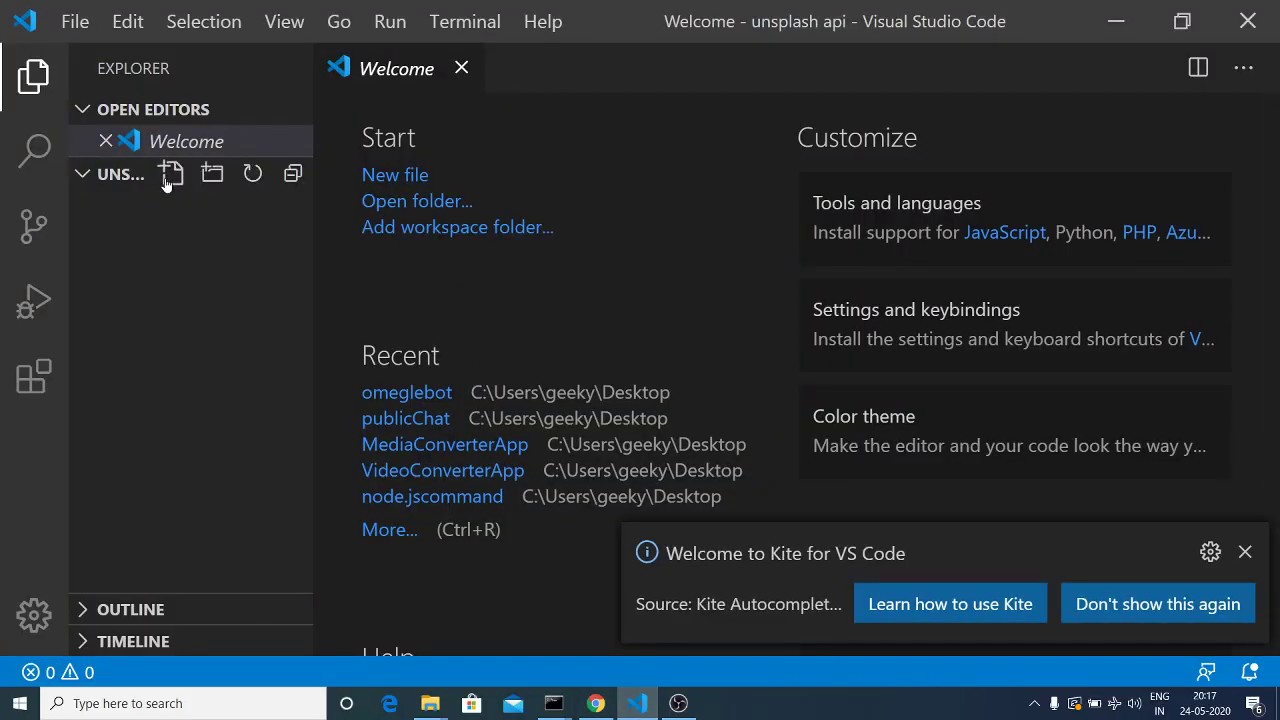
Task: Open the Extensions view
Action: click(34, 377)
